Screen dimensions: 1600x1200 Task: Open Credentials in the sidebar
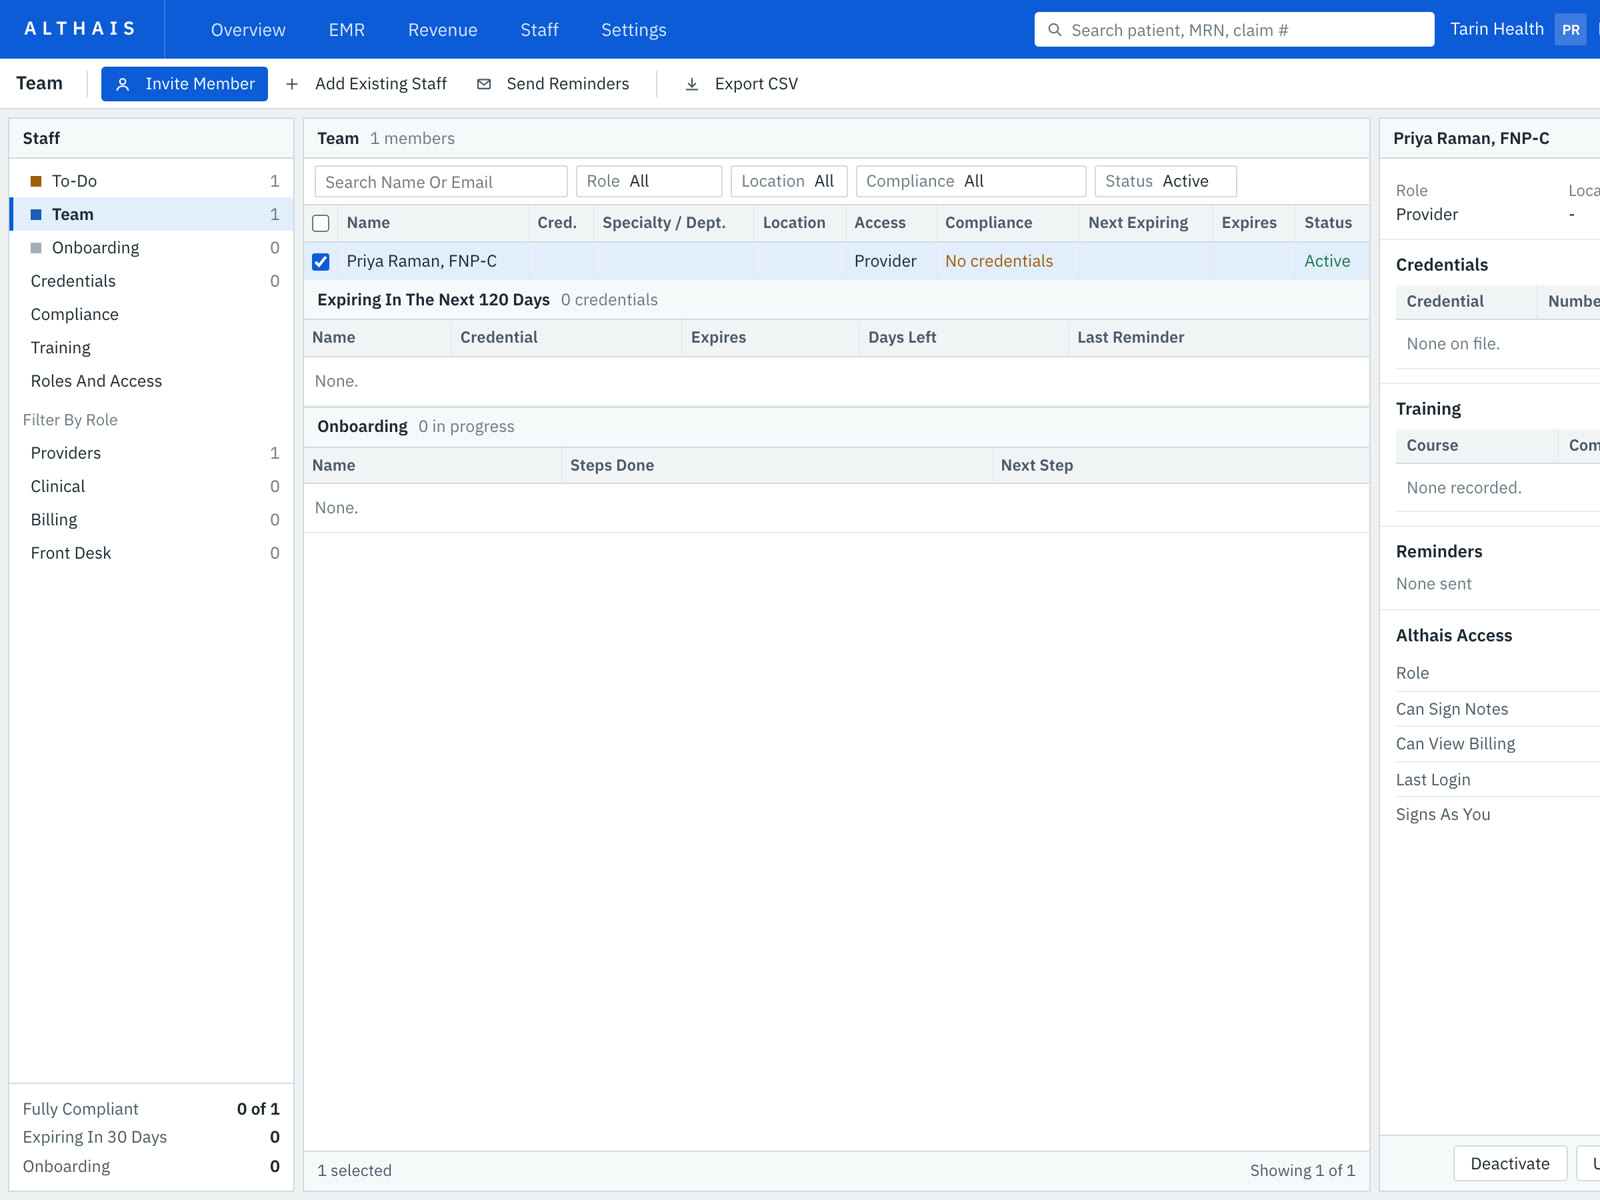(x=152, y=281)
